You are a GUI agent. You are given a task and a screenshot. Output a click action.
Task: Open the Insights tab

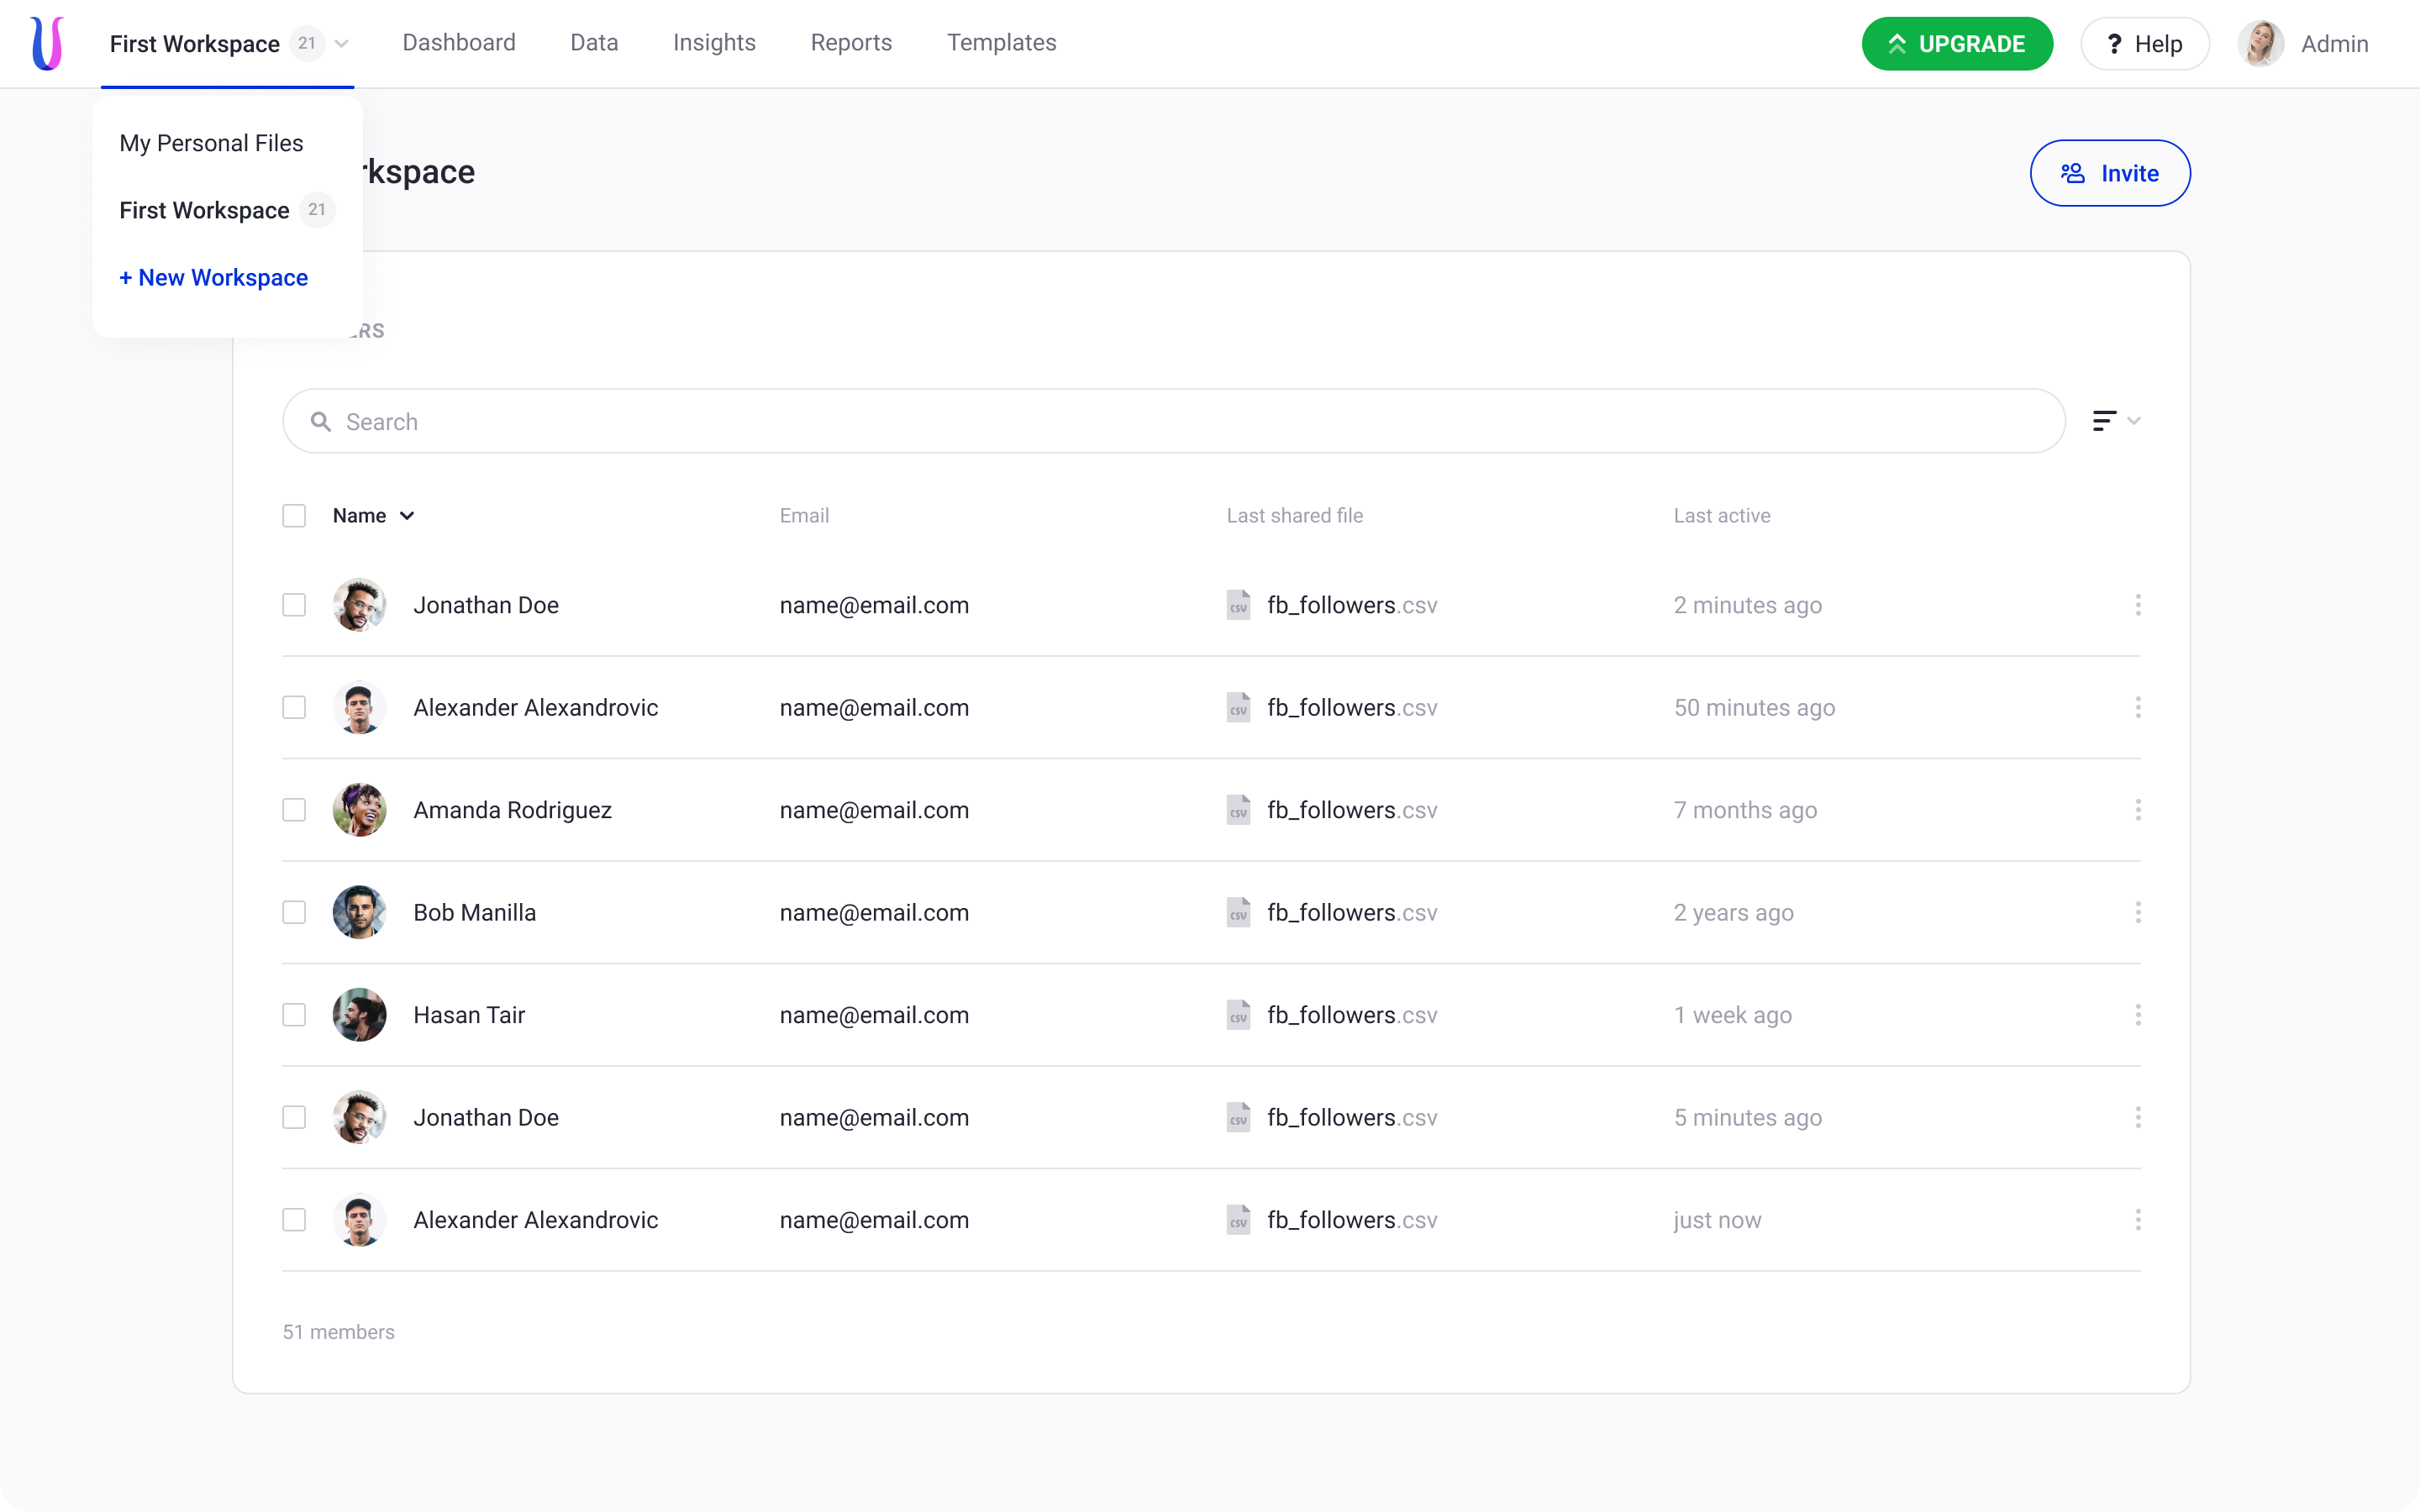point(714,43)
